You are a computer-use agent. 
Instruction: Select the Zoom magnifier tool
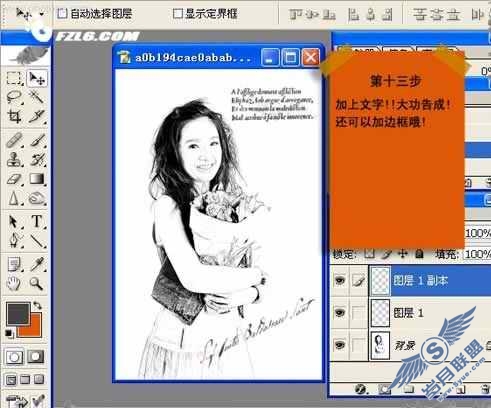click(36, 283)
